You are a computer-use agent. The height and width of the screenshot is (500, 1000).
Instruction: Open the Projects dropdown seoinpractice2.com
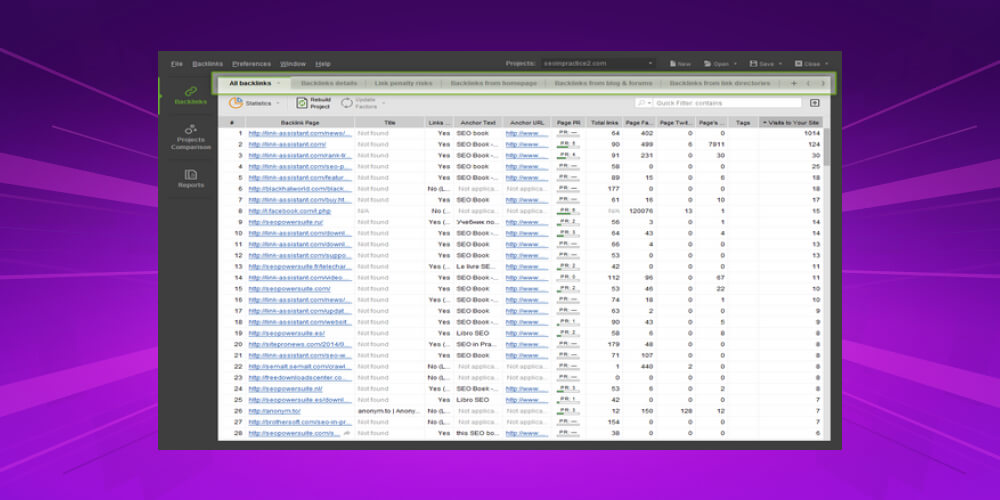(x=598, y=64)
